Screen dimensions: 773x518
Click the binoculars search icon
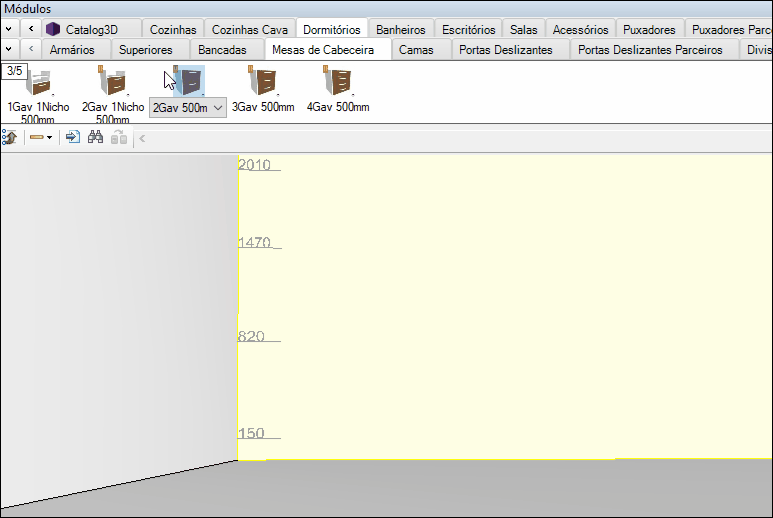95,137
